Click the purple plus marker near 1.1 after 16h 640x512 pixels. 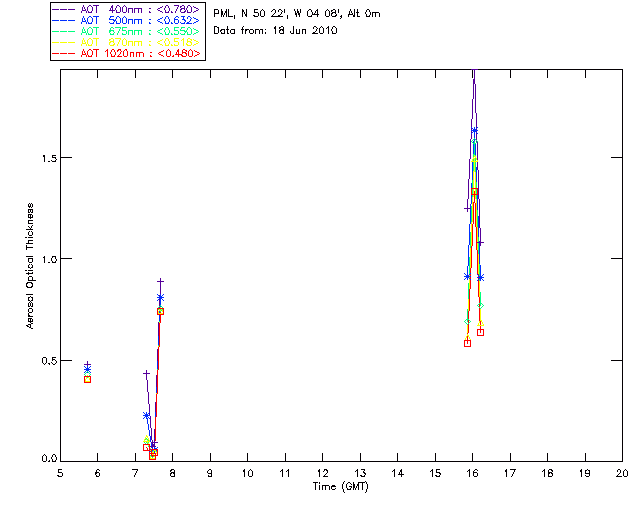(480, 243)
